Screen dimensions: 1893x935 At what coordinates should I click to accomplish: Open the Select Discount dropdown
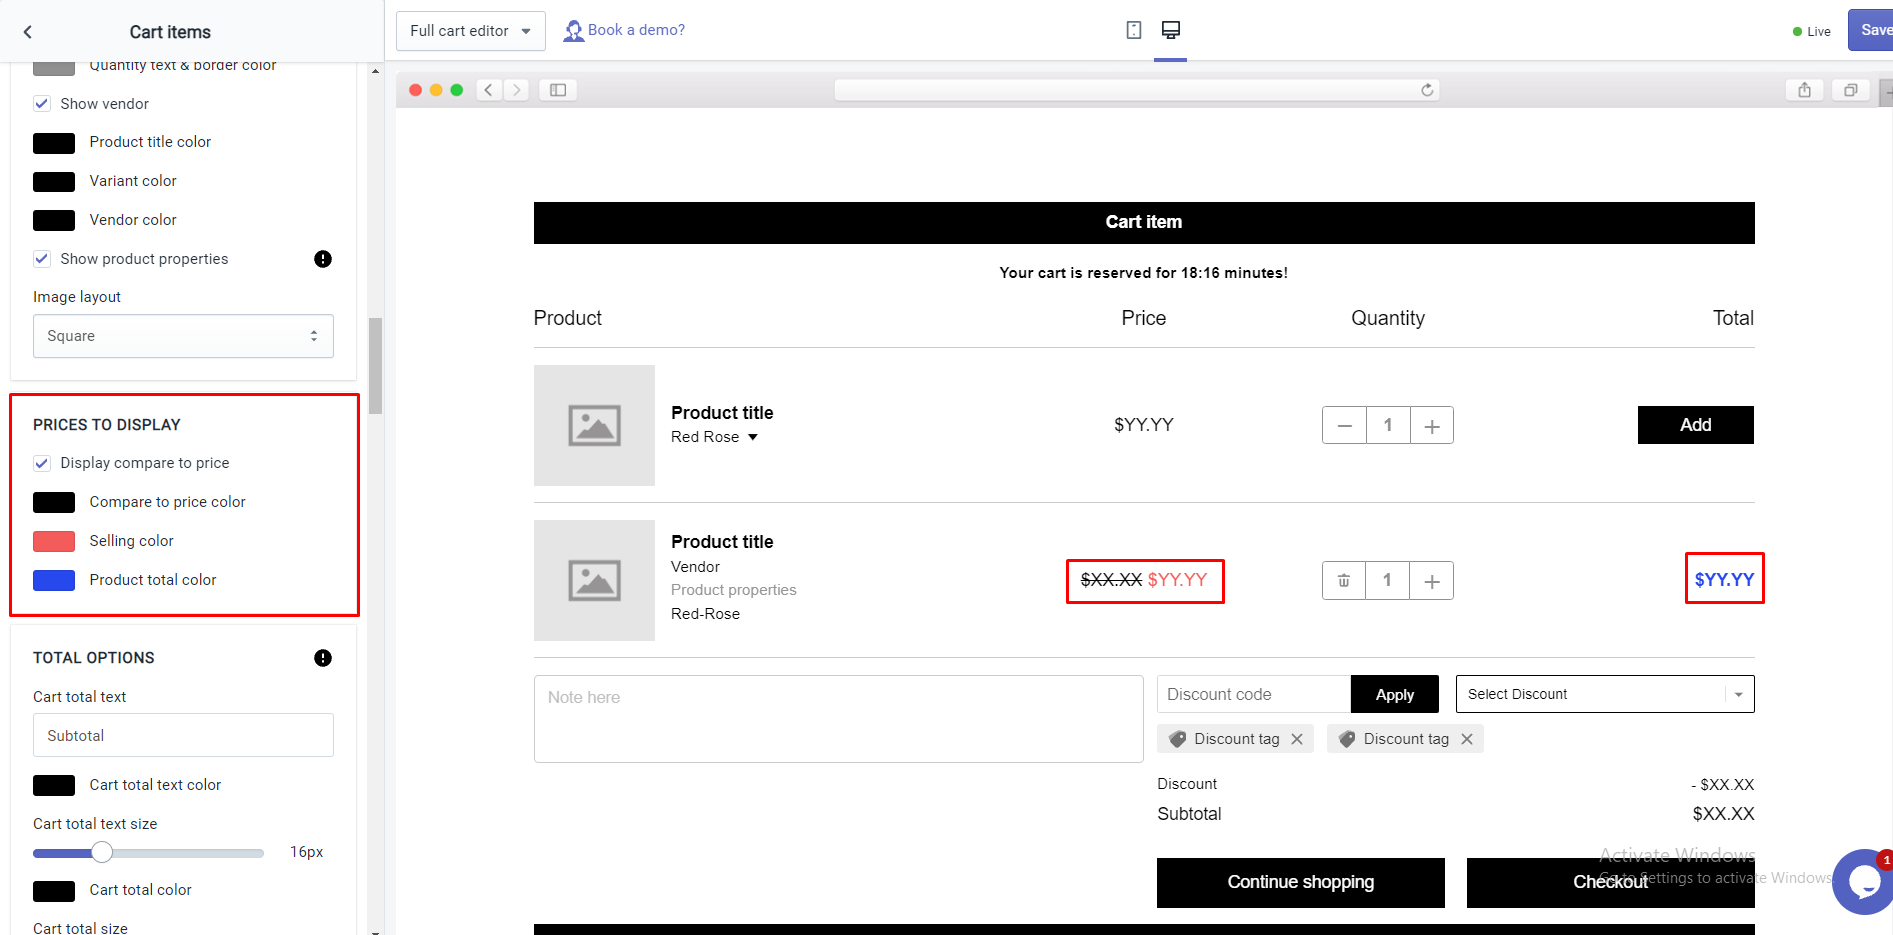(1605, 694)
